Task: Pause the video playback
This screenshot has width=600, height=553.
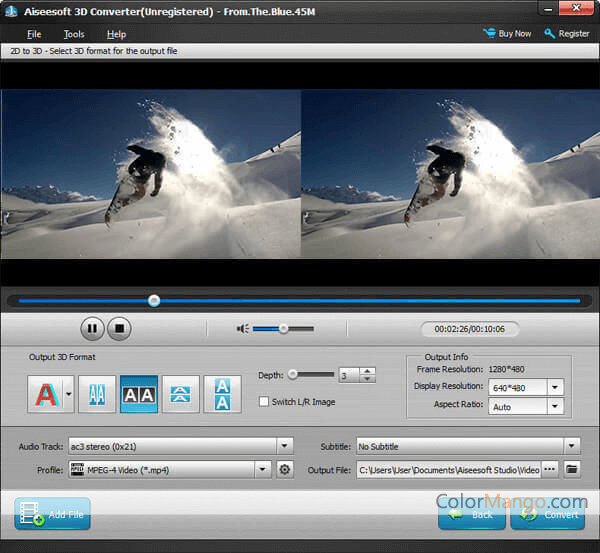Action: point(91,327)
